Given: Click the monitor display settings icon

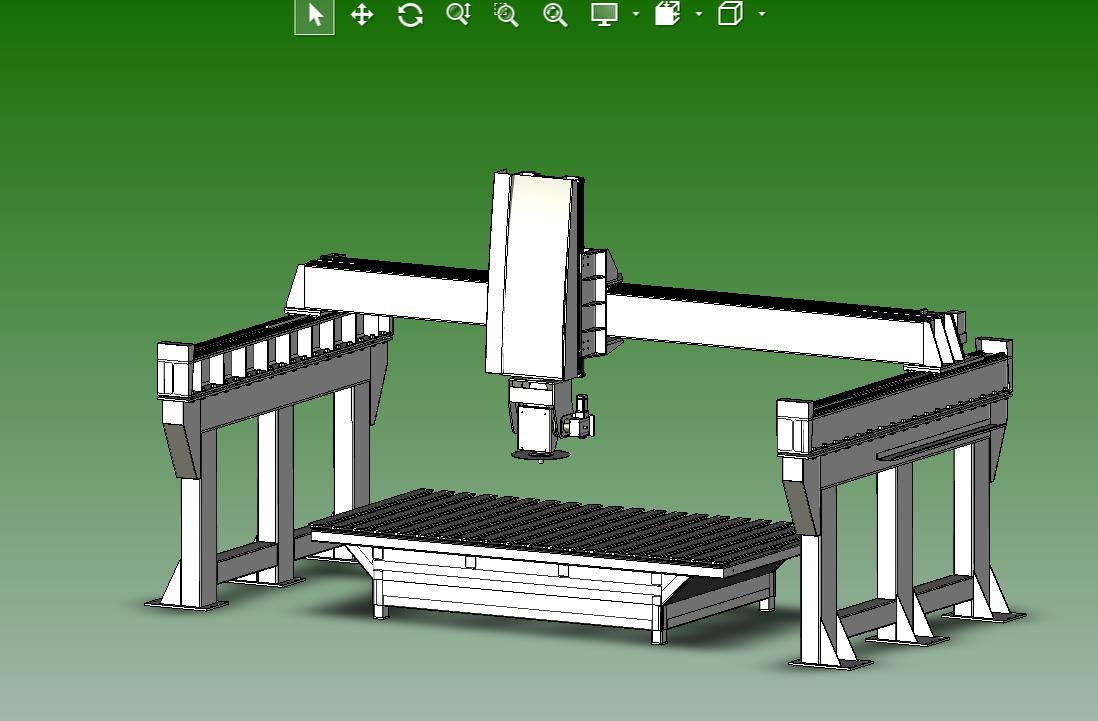Looking at the screenshot, I should tap(604, 14).
